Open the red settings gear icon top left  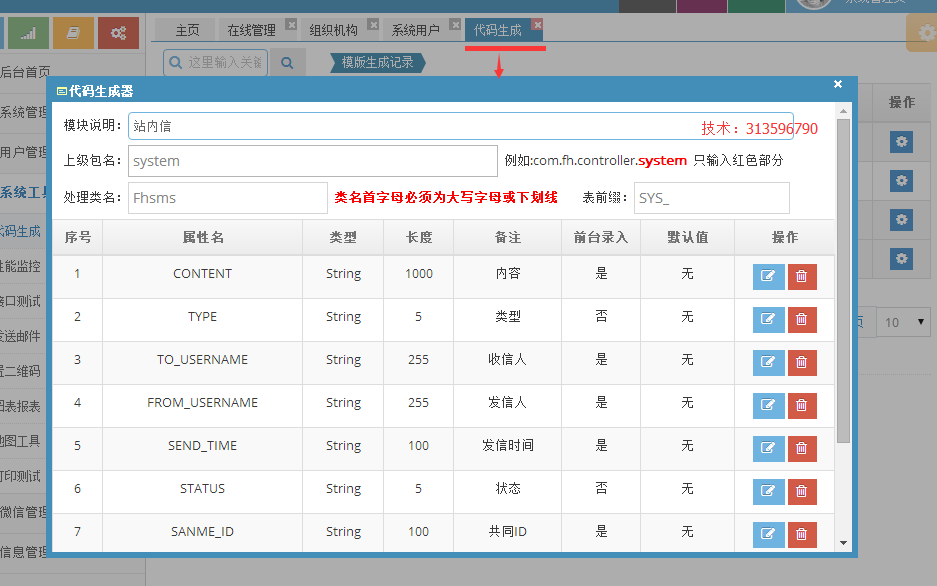(x=118, y=33)
